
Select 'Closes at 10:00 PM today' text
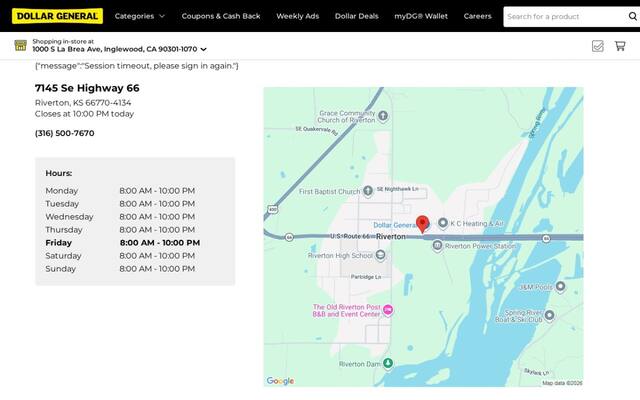point(84,114)
